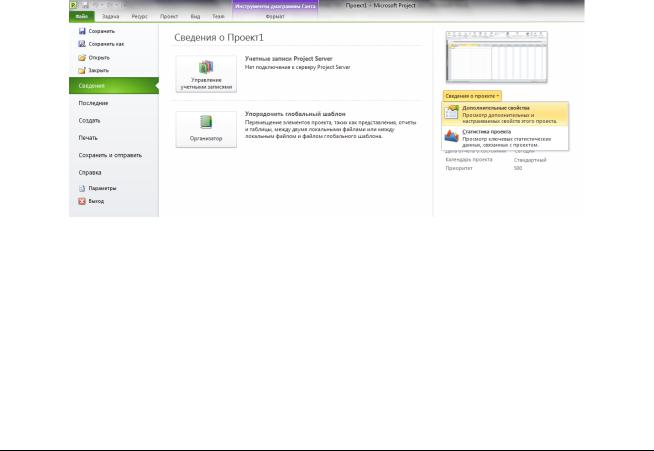Choose Дополнительные свойства from the dropdown

coord(505,114)
